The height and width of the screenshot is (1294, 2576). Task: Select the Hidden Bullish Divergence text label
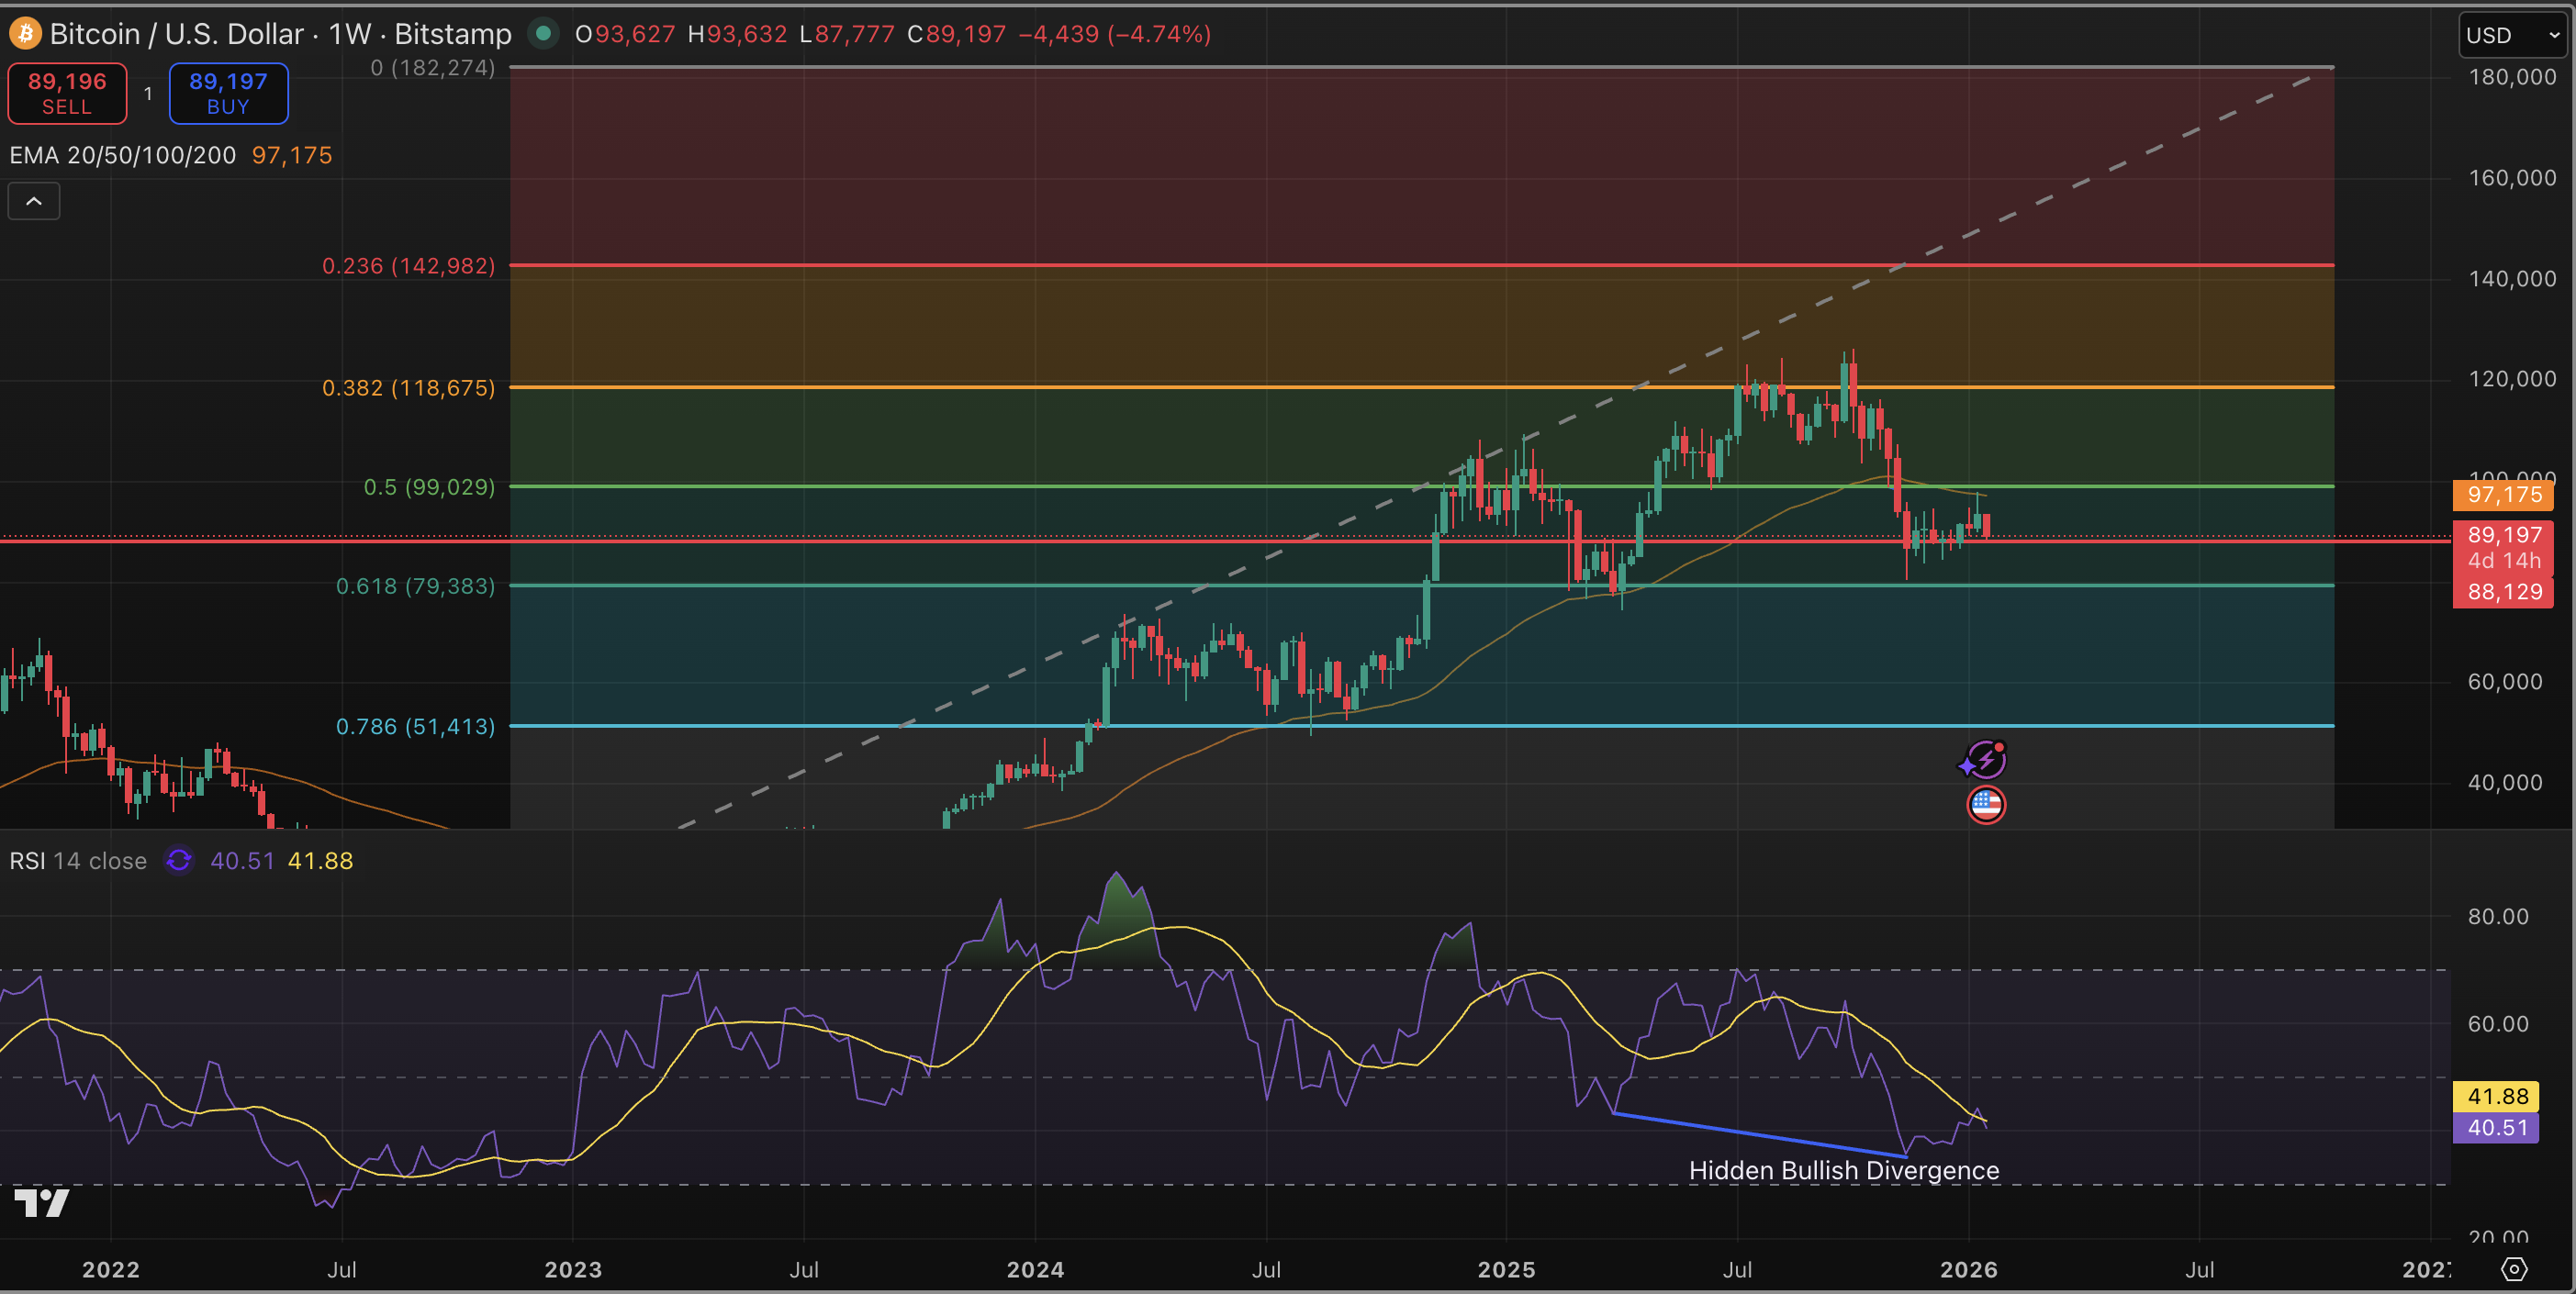click(1843, 1170)
